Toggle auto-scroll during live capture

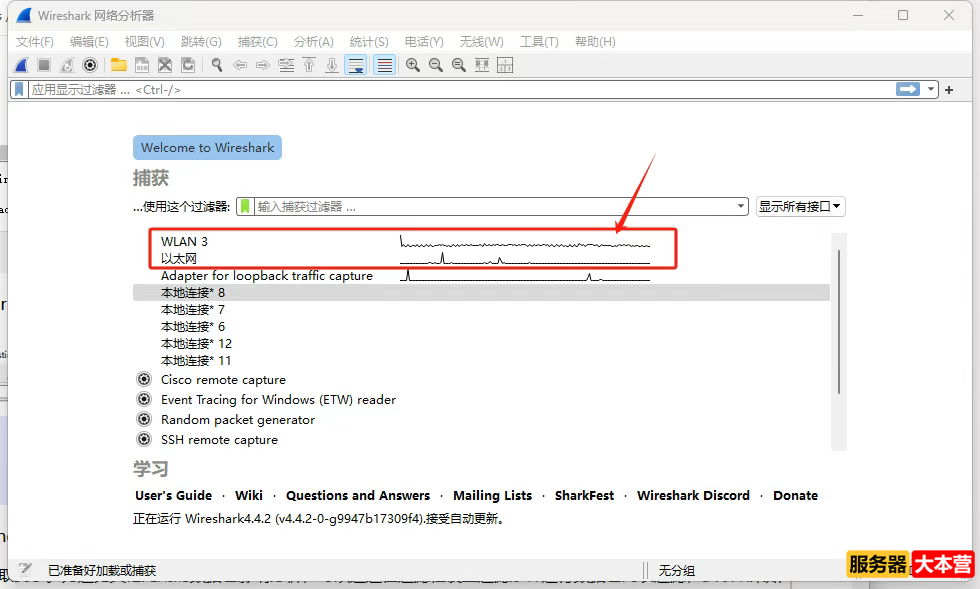355,65
